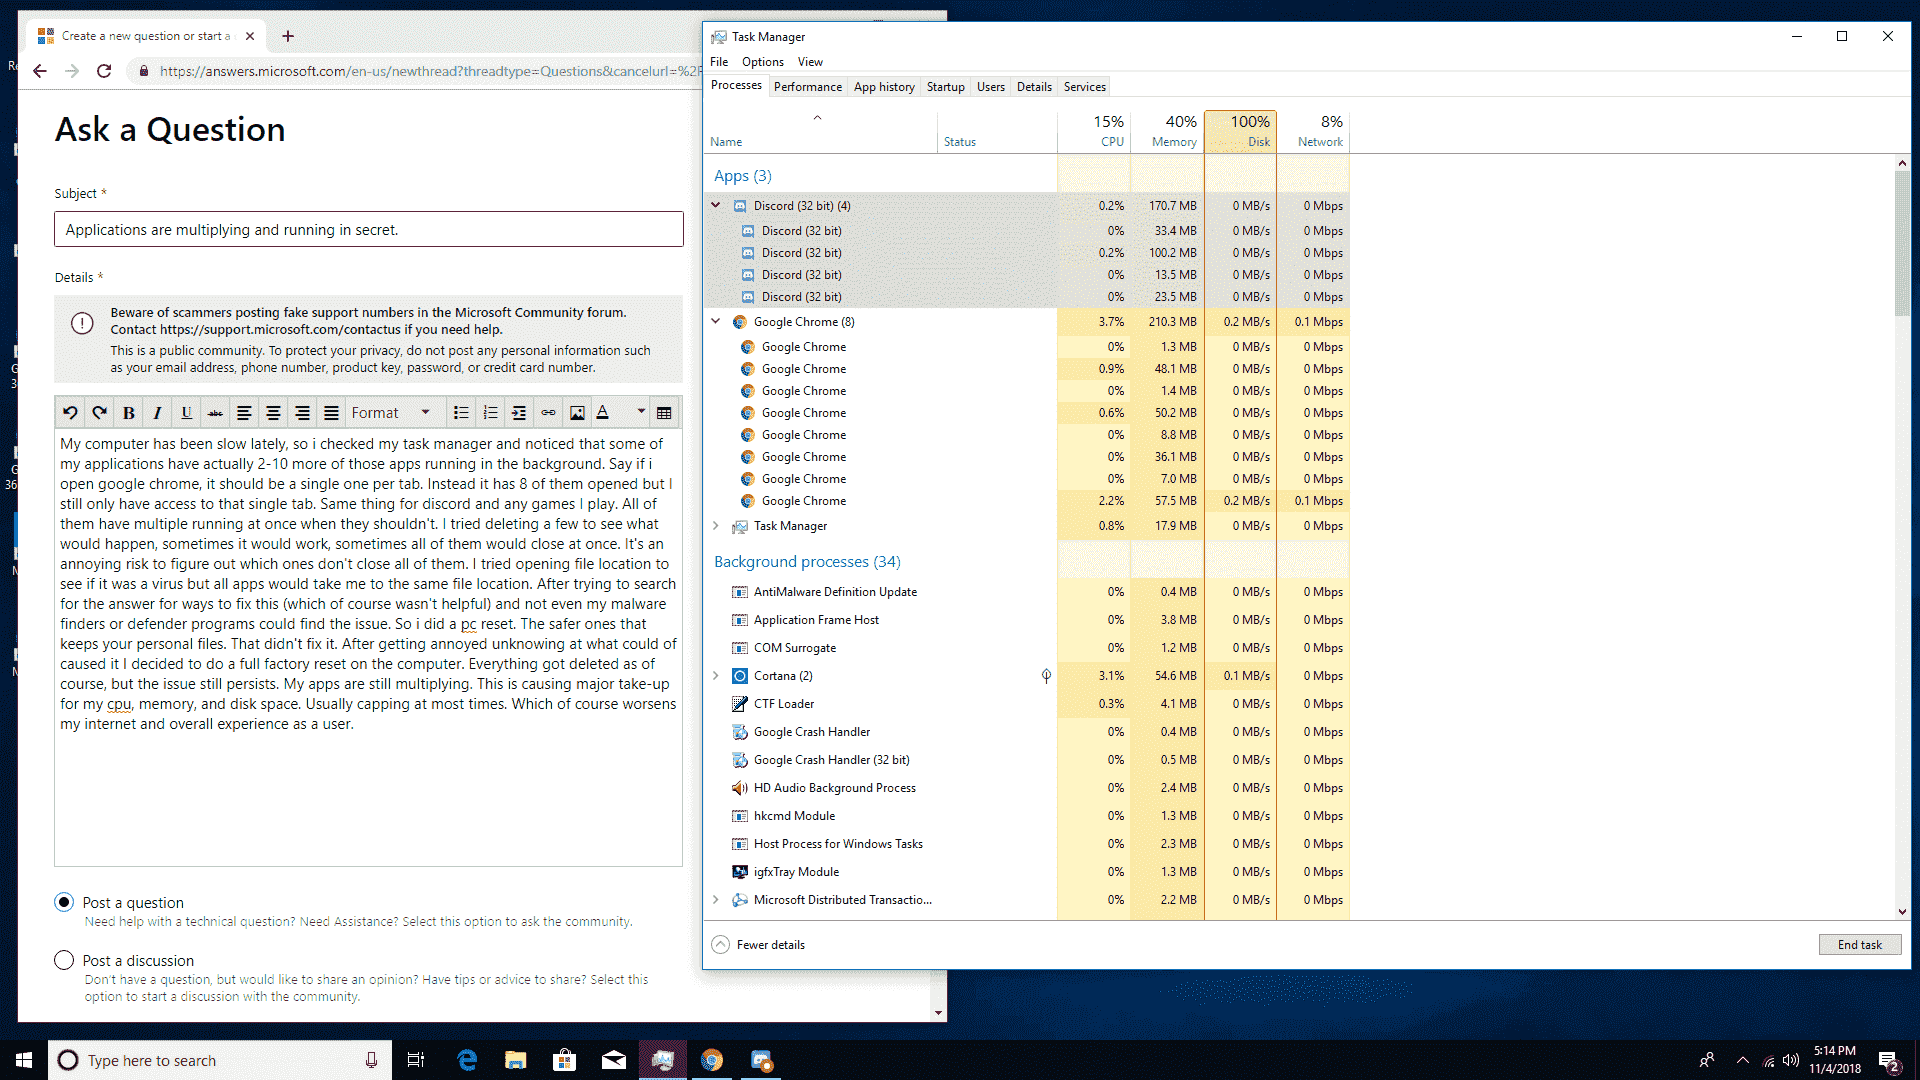Switch to the Performance tab

(x=808, y=87)
